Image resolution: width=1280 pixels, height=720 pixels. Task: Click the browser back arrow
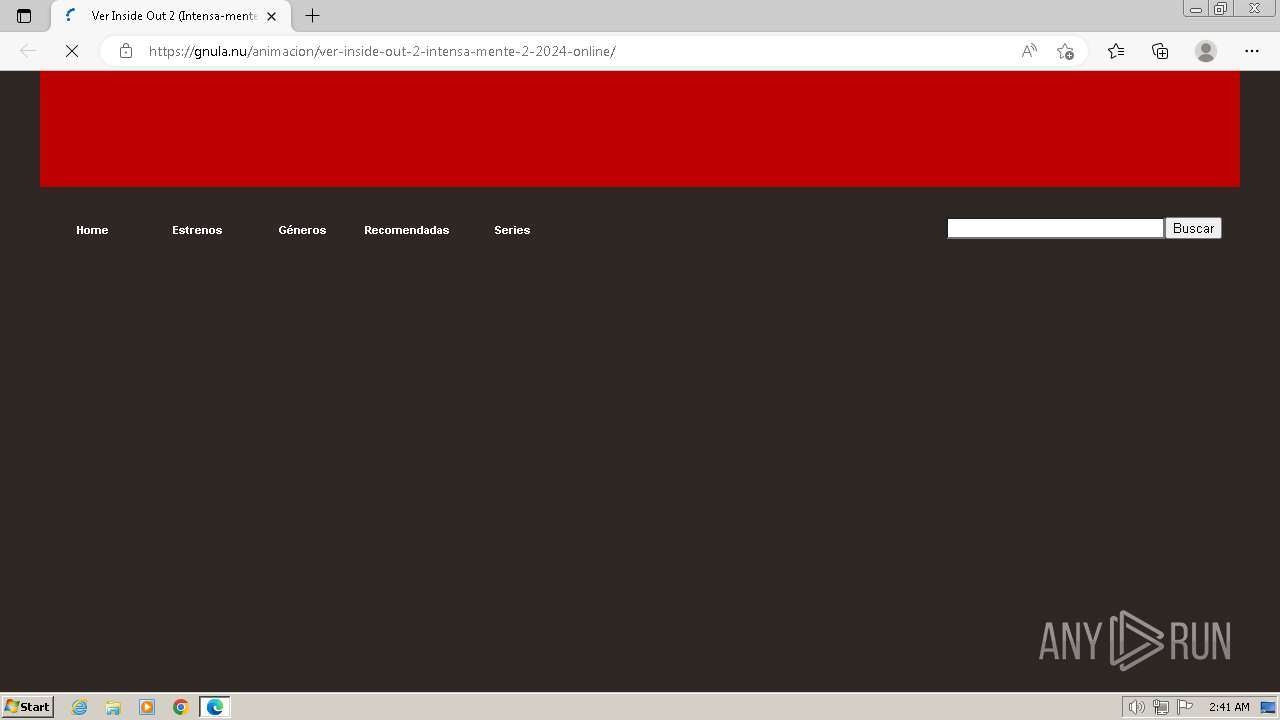[x=28, y=51]
